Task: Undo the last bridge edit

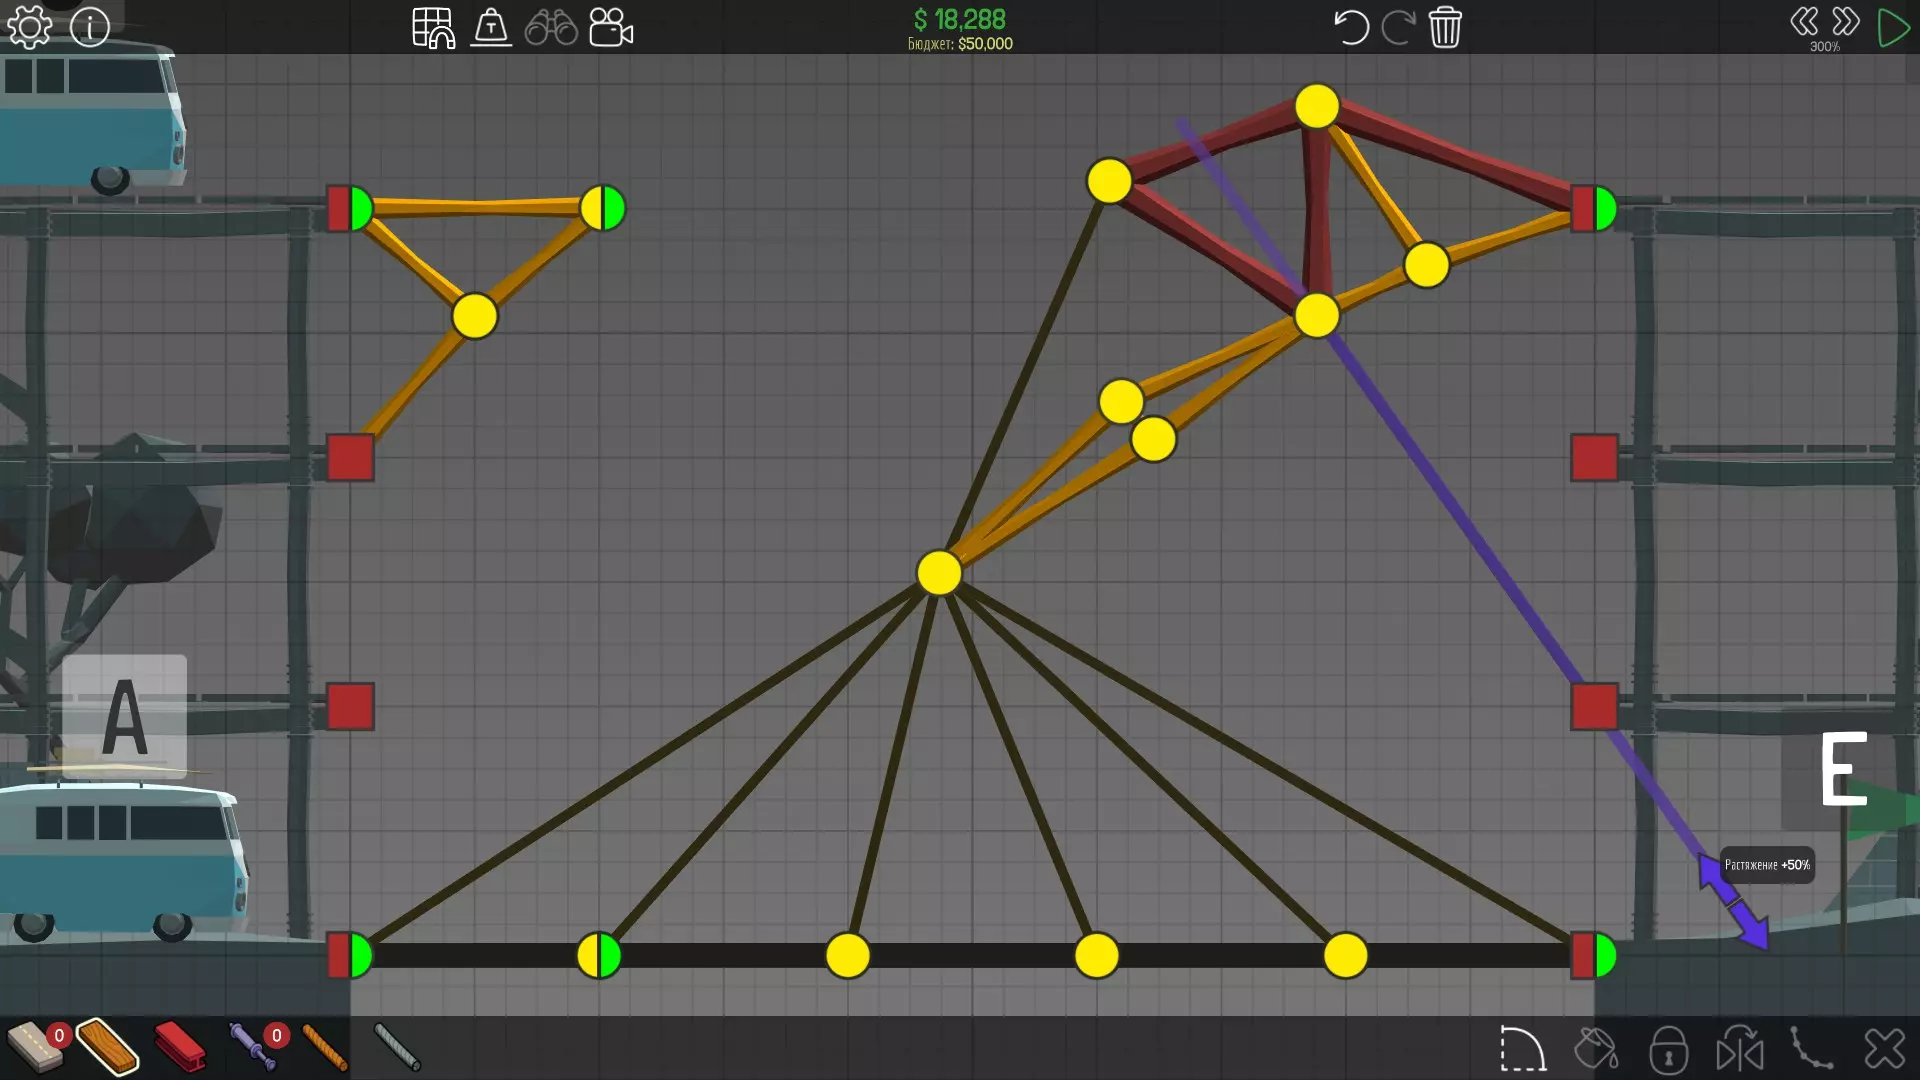Action: (x=1351, y=27)
